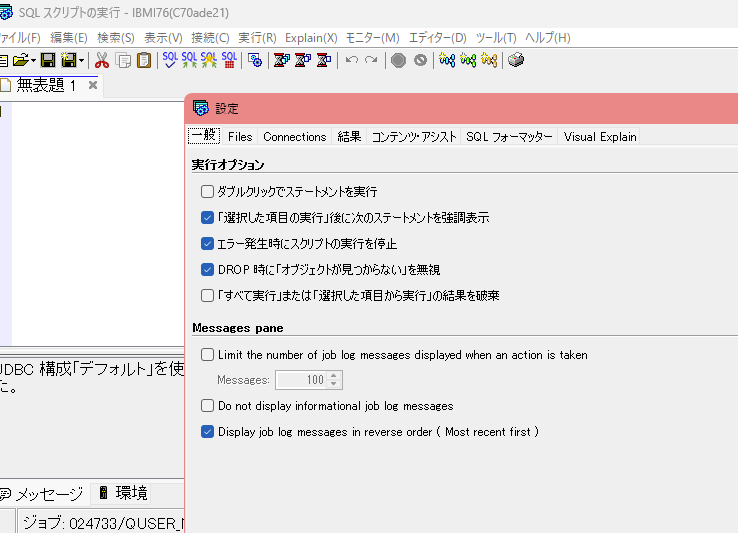Screen dimensions: 738x533
Task: Click the first hourglass job icon
Action: point(282,60)
